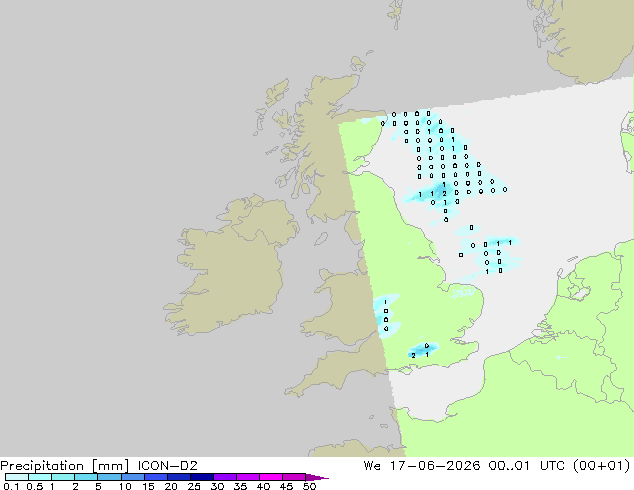The width and height of the screenshot is (634, 490).
Task: Select the legend color segment between 5 and 10
Action: [109, 477]
